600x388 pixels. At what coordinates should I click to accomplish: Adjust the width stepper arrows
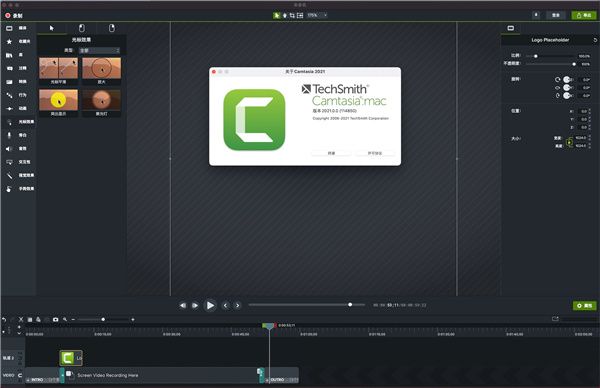(590, 138)
